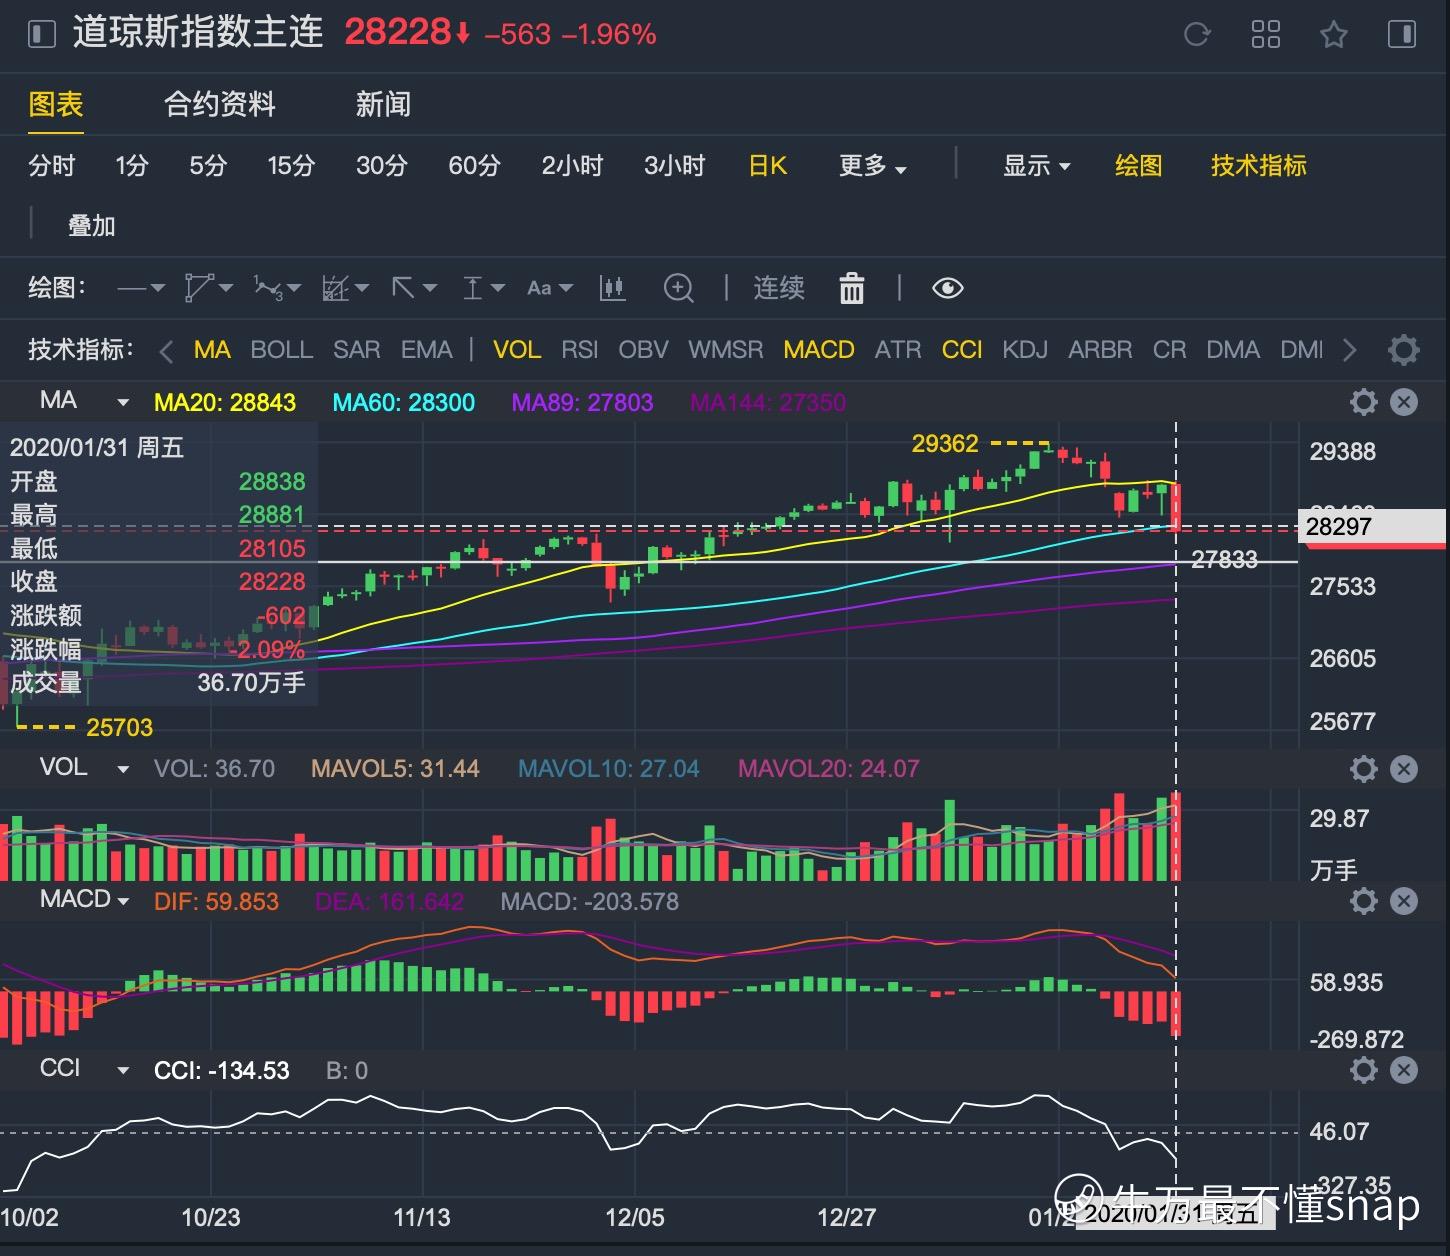Screen dimensions: 1450x1256
Task: Expand the MACD panel type dropdown
Action: point(123,901)
